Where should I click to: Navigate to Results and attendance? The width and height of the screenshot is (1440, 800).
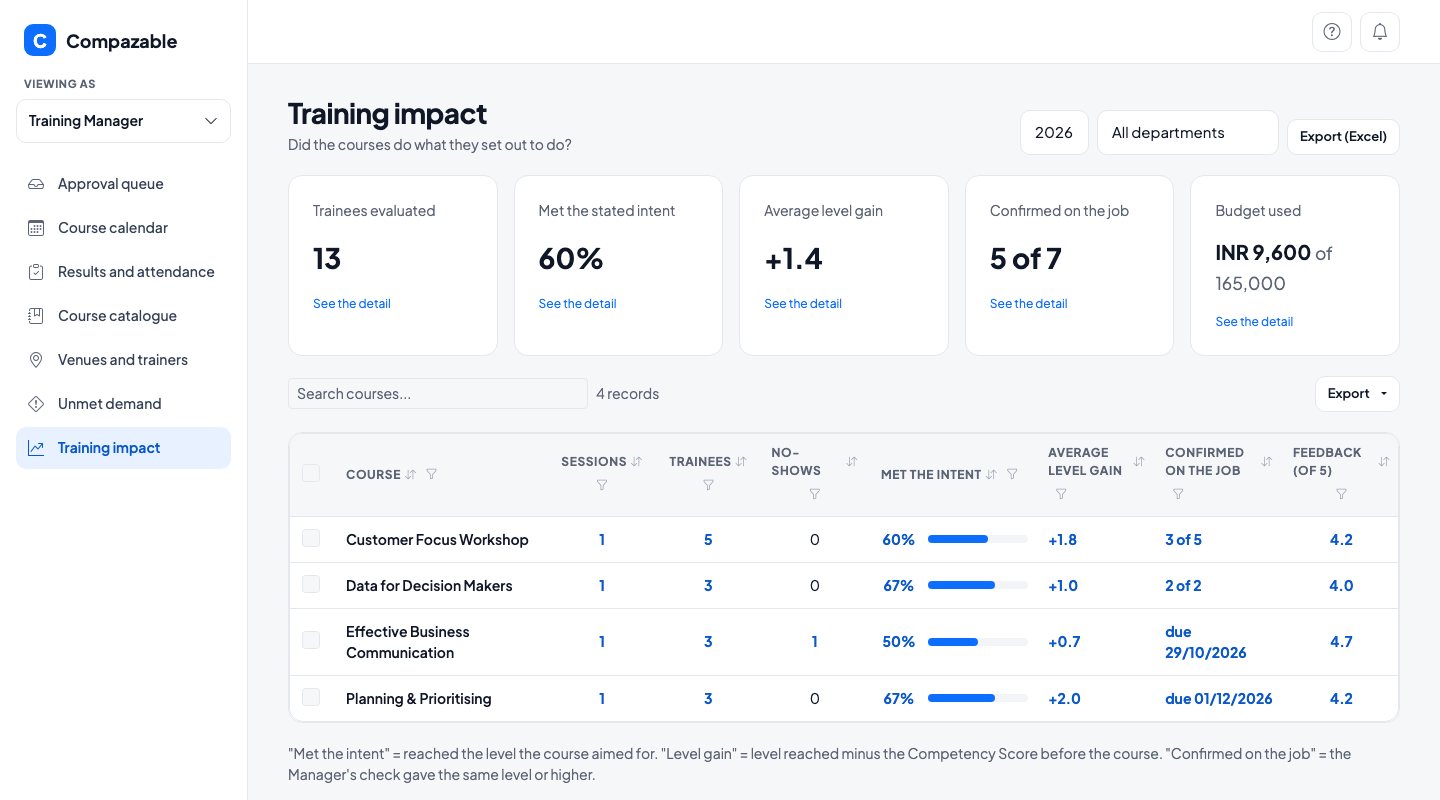(x=123, y=272)
